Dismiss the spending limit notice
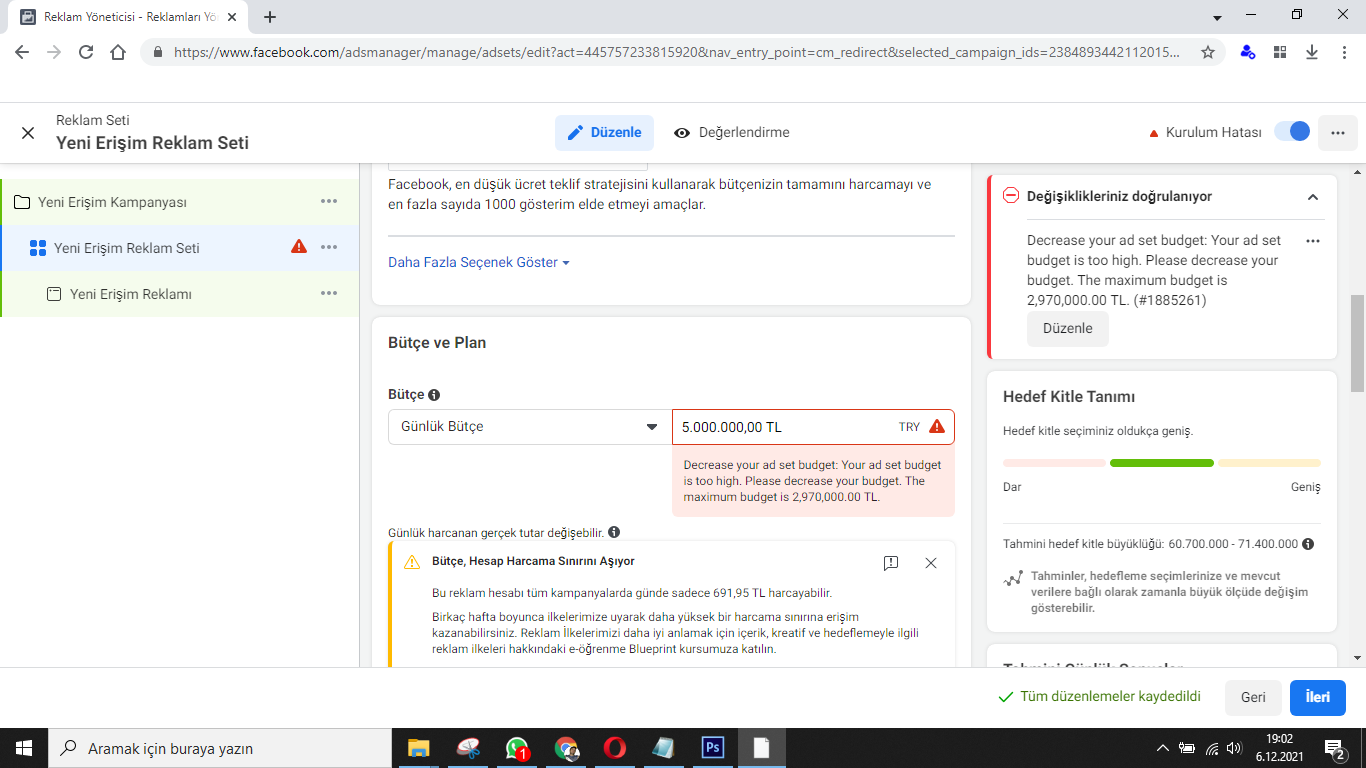 coord(931,563)
